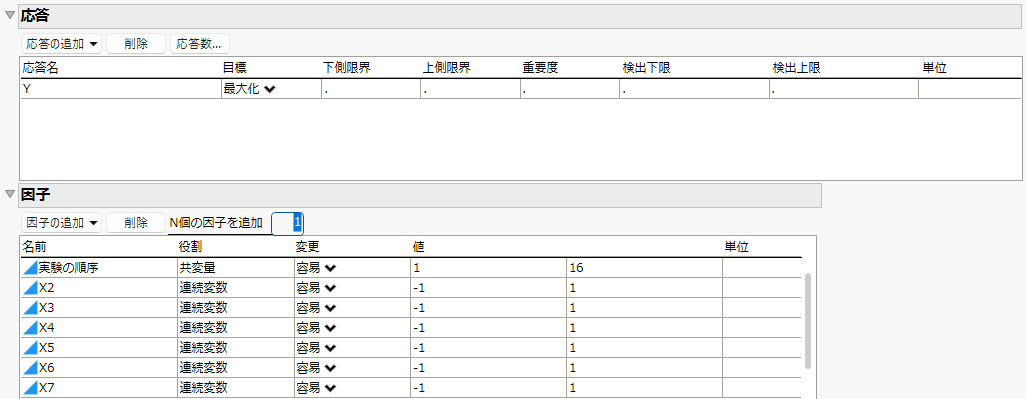Screen dimensions: 1026x399
Task: Click the value 16 for 実験の順序
Action: pyautogui.click(x=644, y=268)
